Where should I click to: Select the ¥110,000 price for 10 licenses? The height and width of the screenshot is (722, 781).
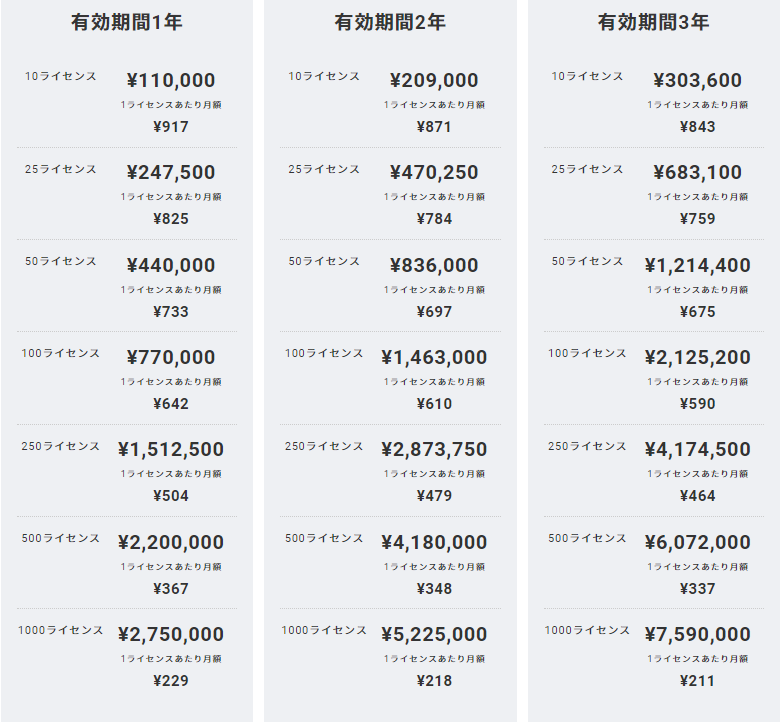(x=171, y=80)
